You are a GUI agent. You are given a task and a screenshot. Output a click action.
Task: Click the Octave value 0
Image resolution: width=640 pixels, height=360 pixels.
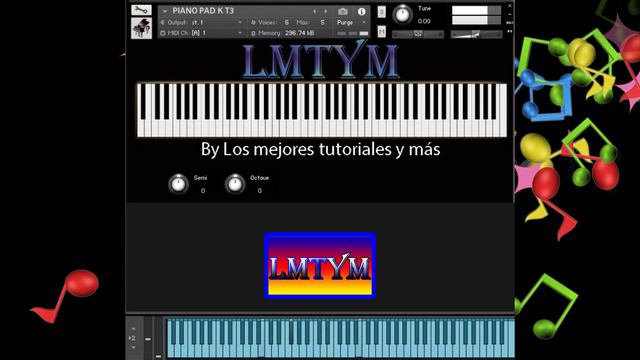click(x=260, y=191)
